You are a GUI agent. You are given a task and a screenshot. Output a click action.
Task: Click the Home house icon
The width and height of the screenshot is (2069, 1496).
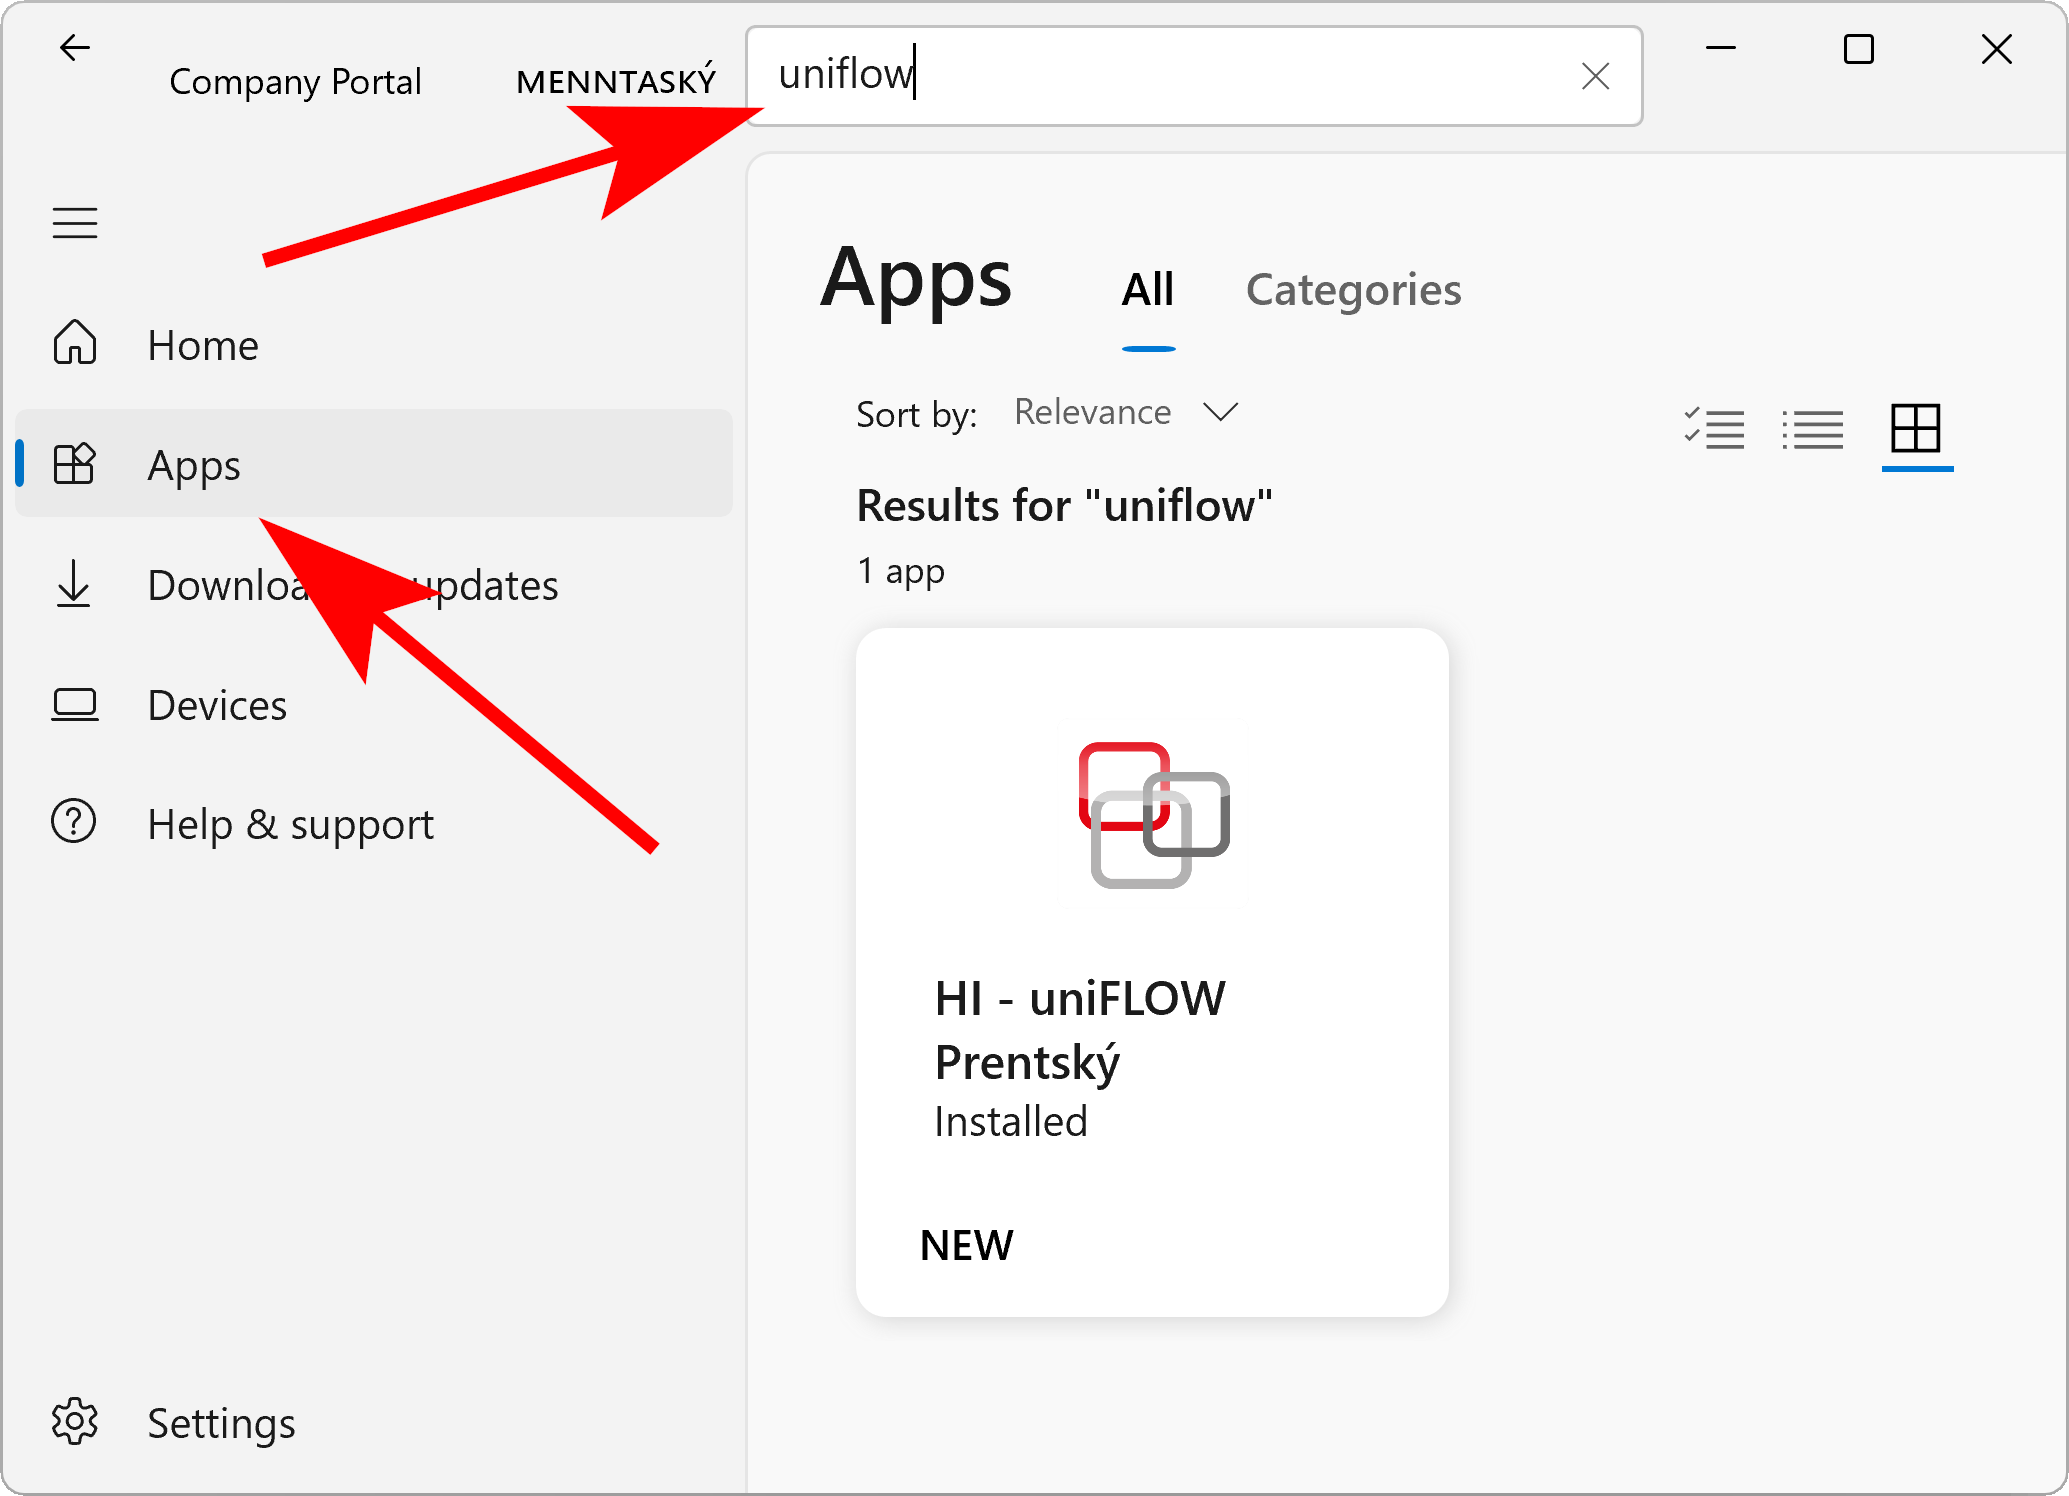(x=75, y=343)
